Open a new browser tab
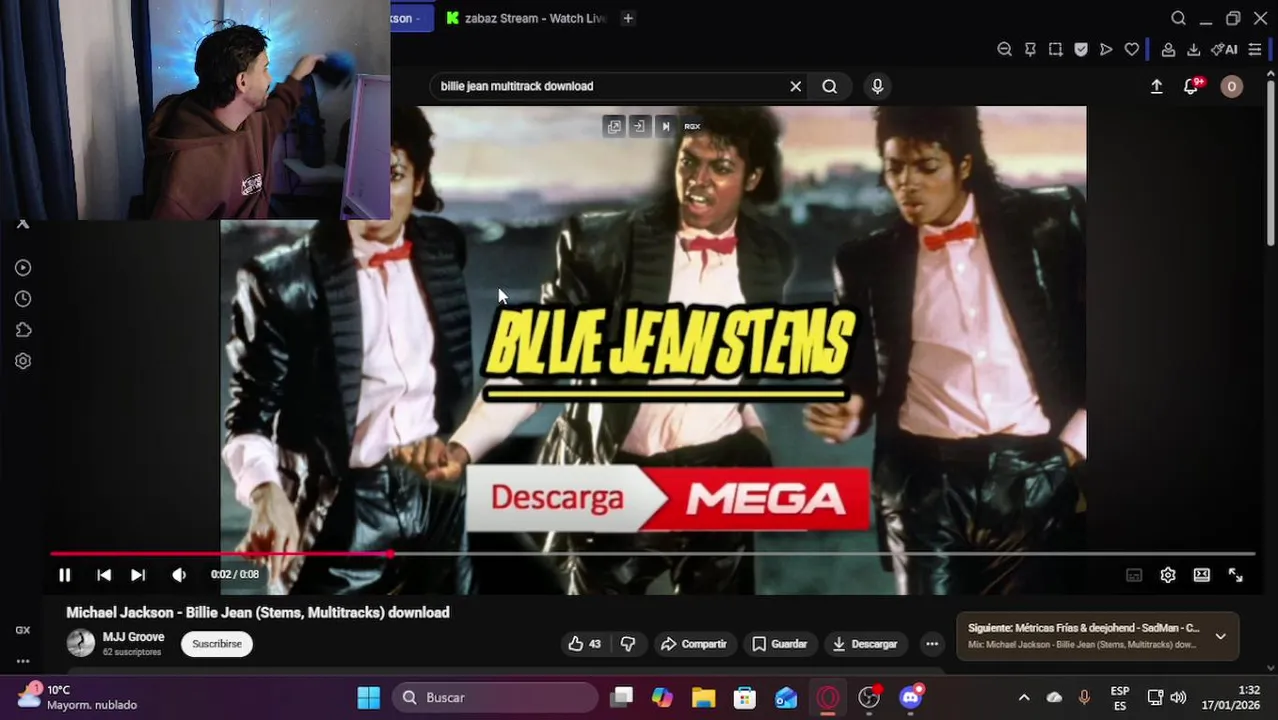1278x720 pixels. (628, 18)
